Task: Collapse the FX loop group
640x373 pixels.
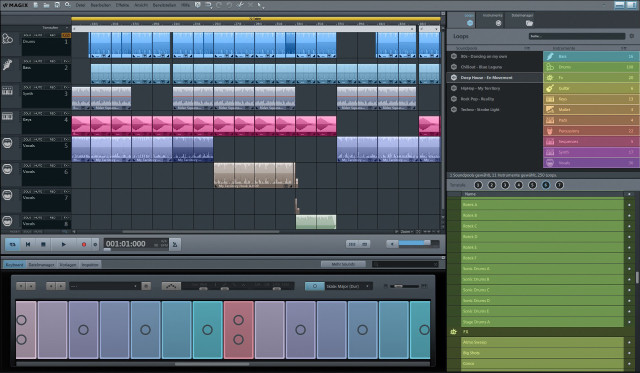Action: click(453, 332)
